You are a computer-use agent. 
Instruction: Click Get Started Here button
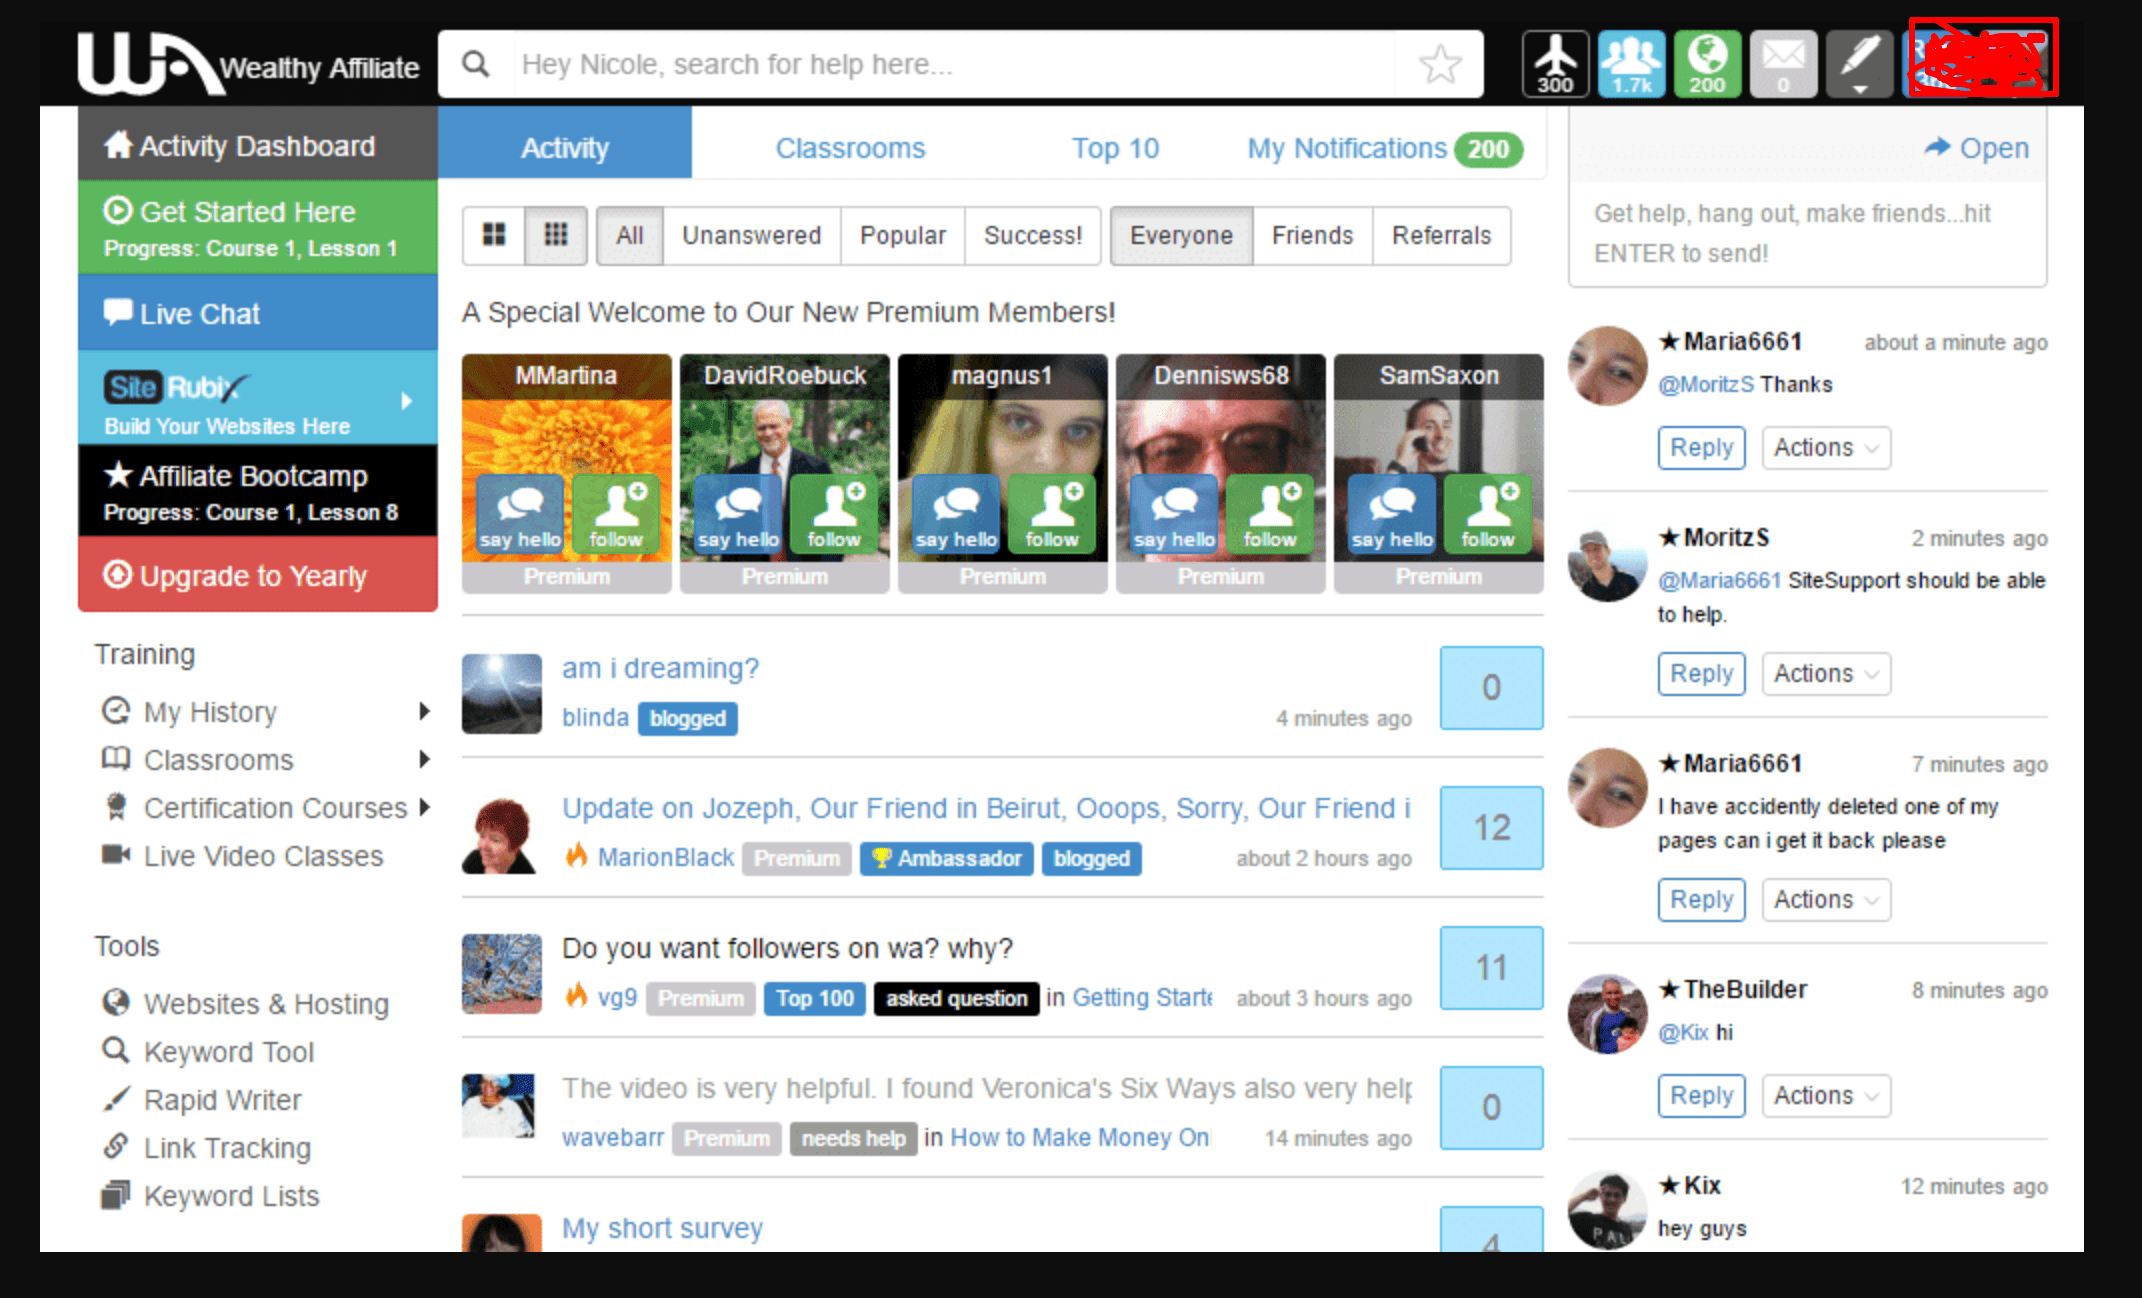[258, 227]
